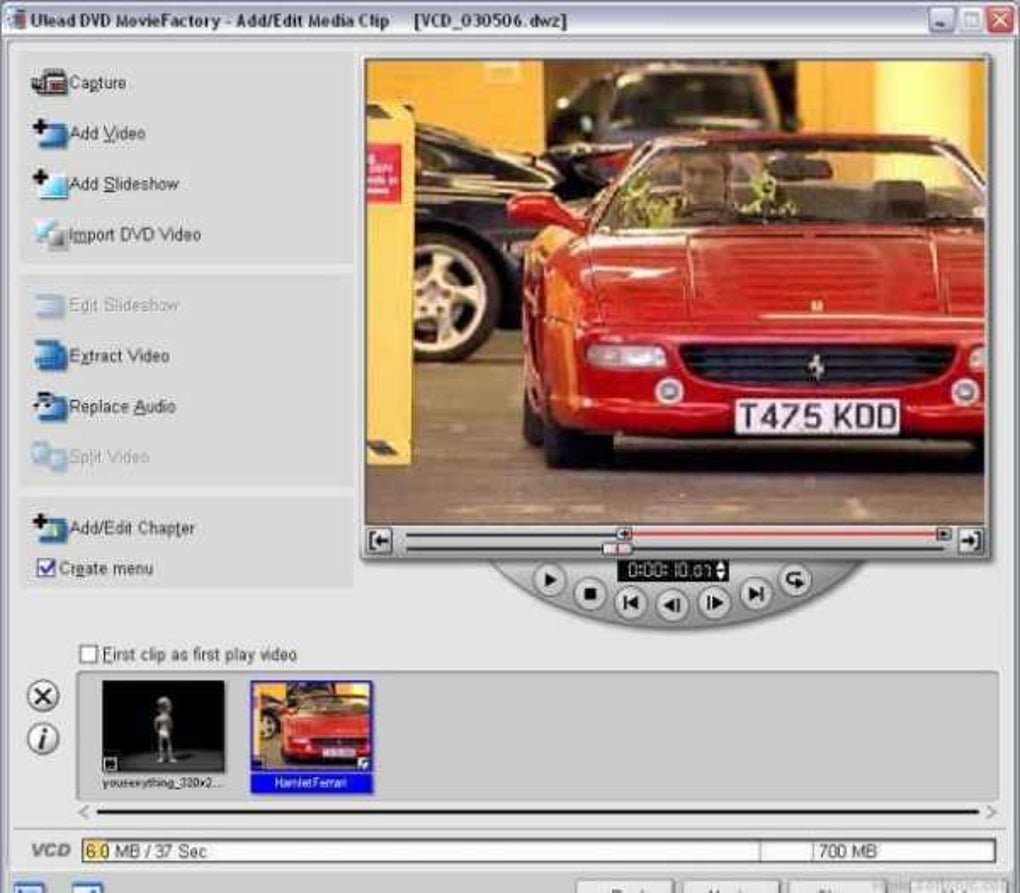Screen dimensions: 1020x893
Task: Click the Add Slideshow icon
Action: click(x=51, y=184)
